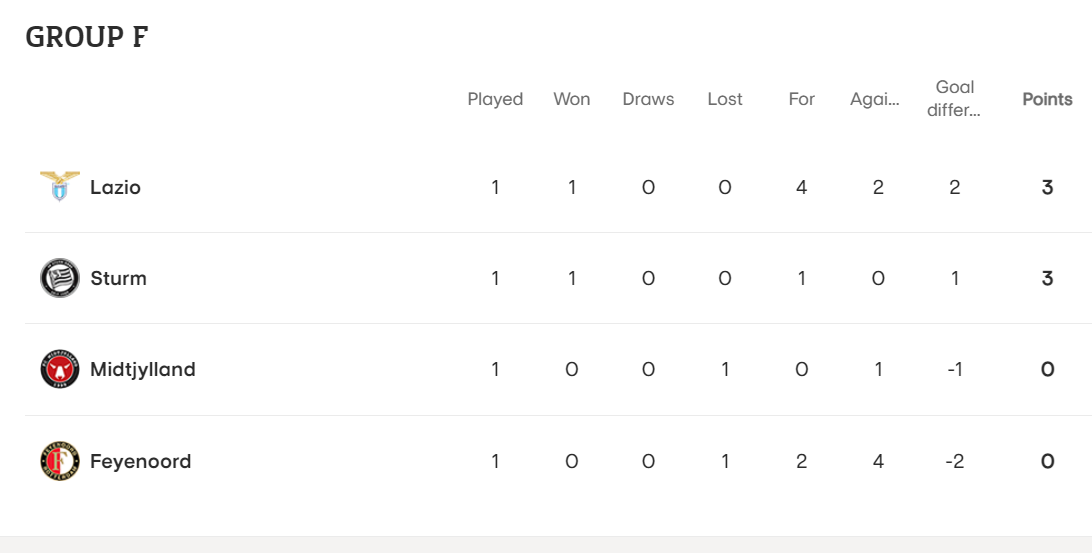Click the Points column header
1092x553 pixels.
[1047, 99]
